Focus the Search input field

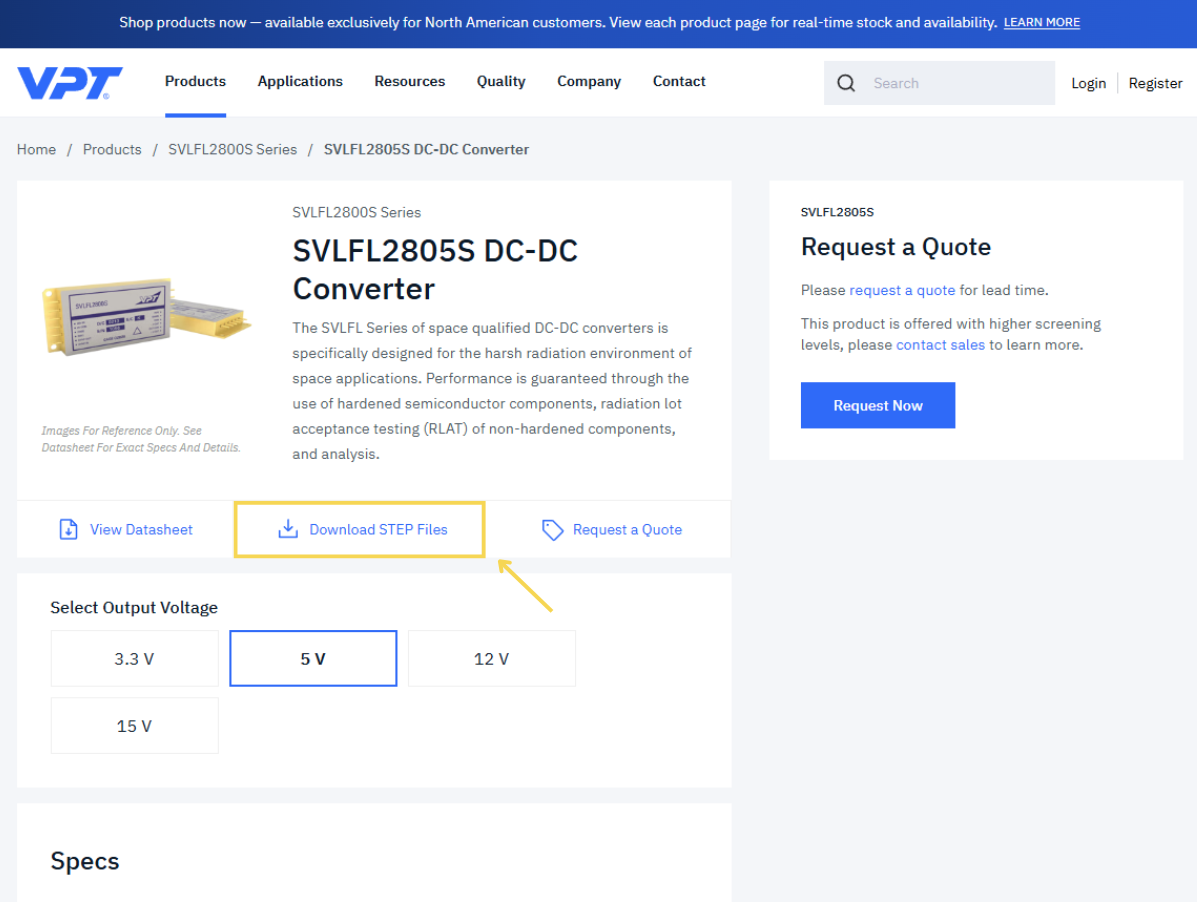tap(939, 83)
